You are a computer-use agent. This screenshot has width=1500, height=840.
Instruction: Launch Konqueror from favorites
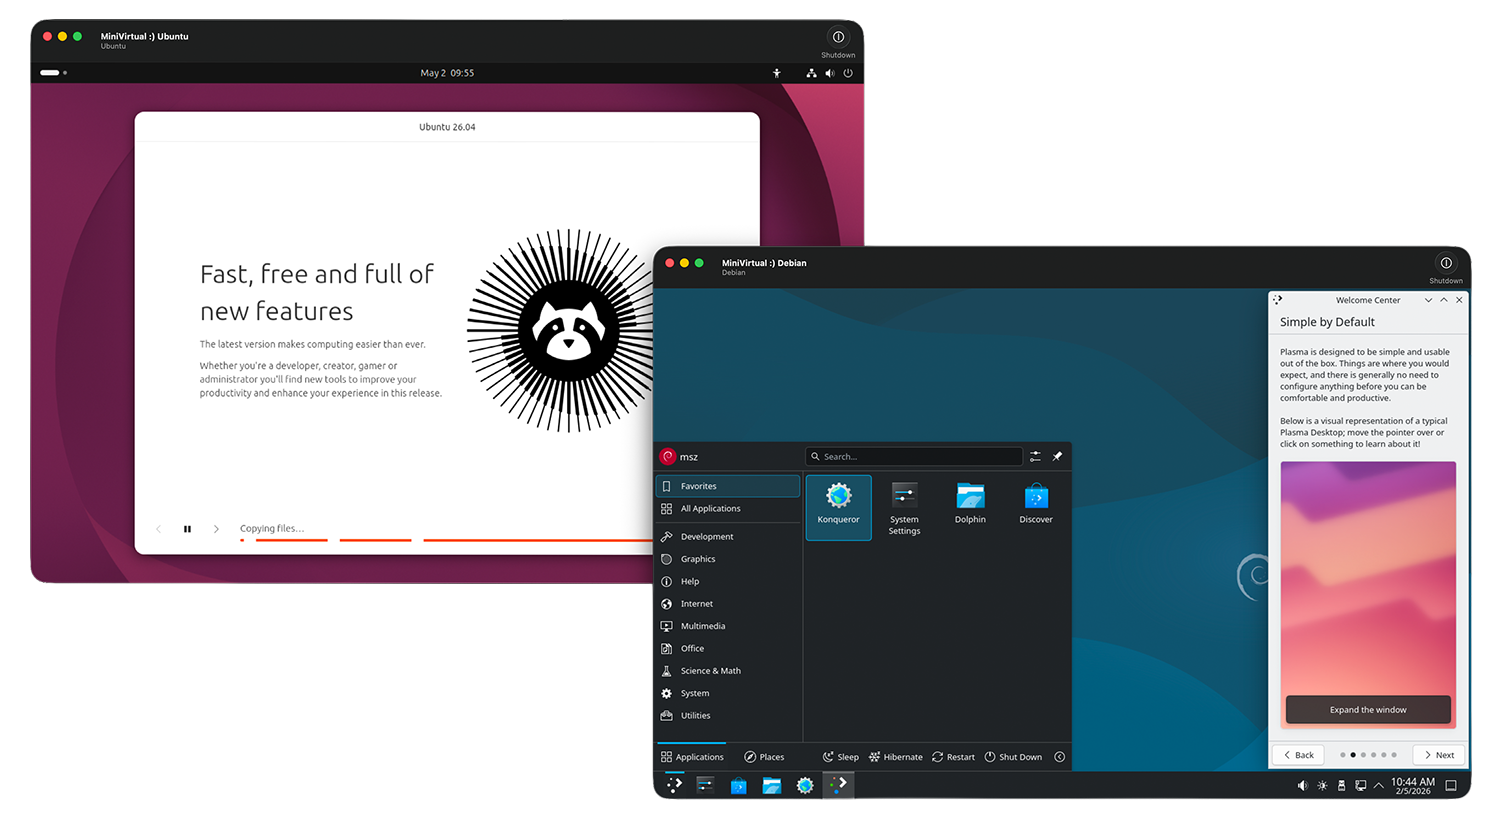pos(838,507)
